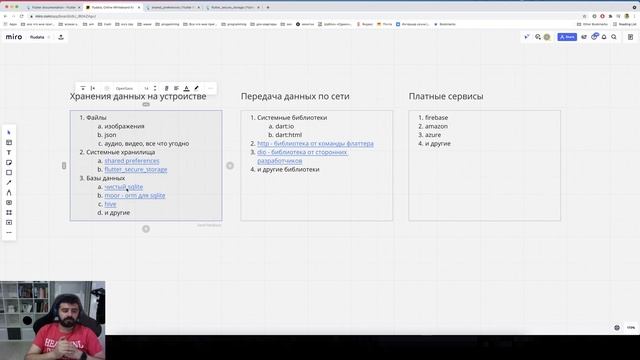Image resolution: width=640 pixels, height=360 pixels.
Task: Open the flutter_secure_storage link
Action: click(x=136, y=169)
